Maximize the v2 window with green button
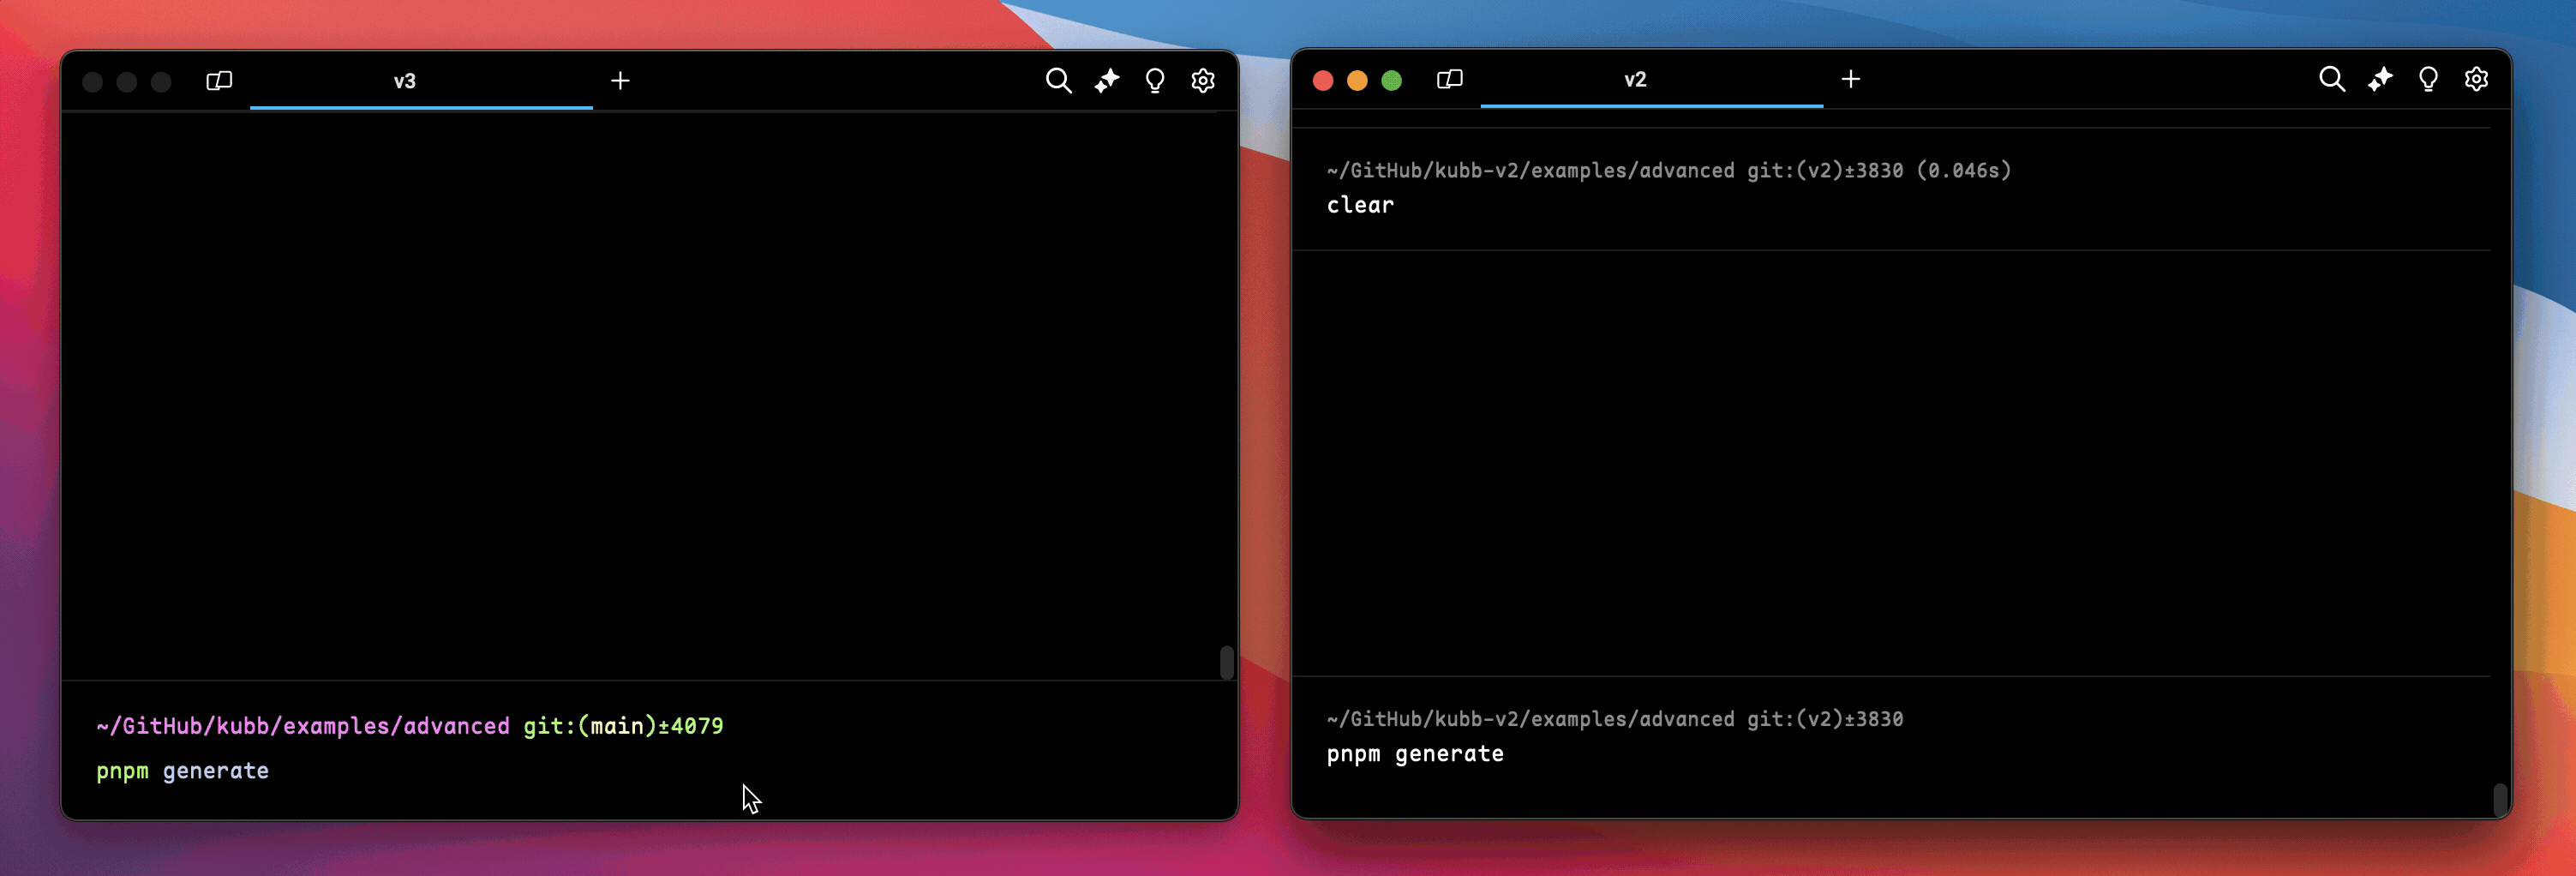This screenshot has width=2576, height=876. [1392, 80]
